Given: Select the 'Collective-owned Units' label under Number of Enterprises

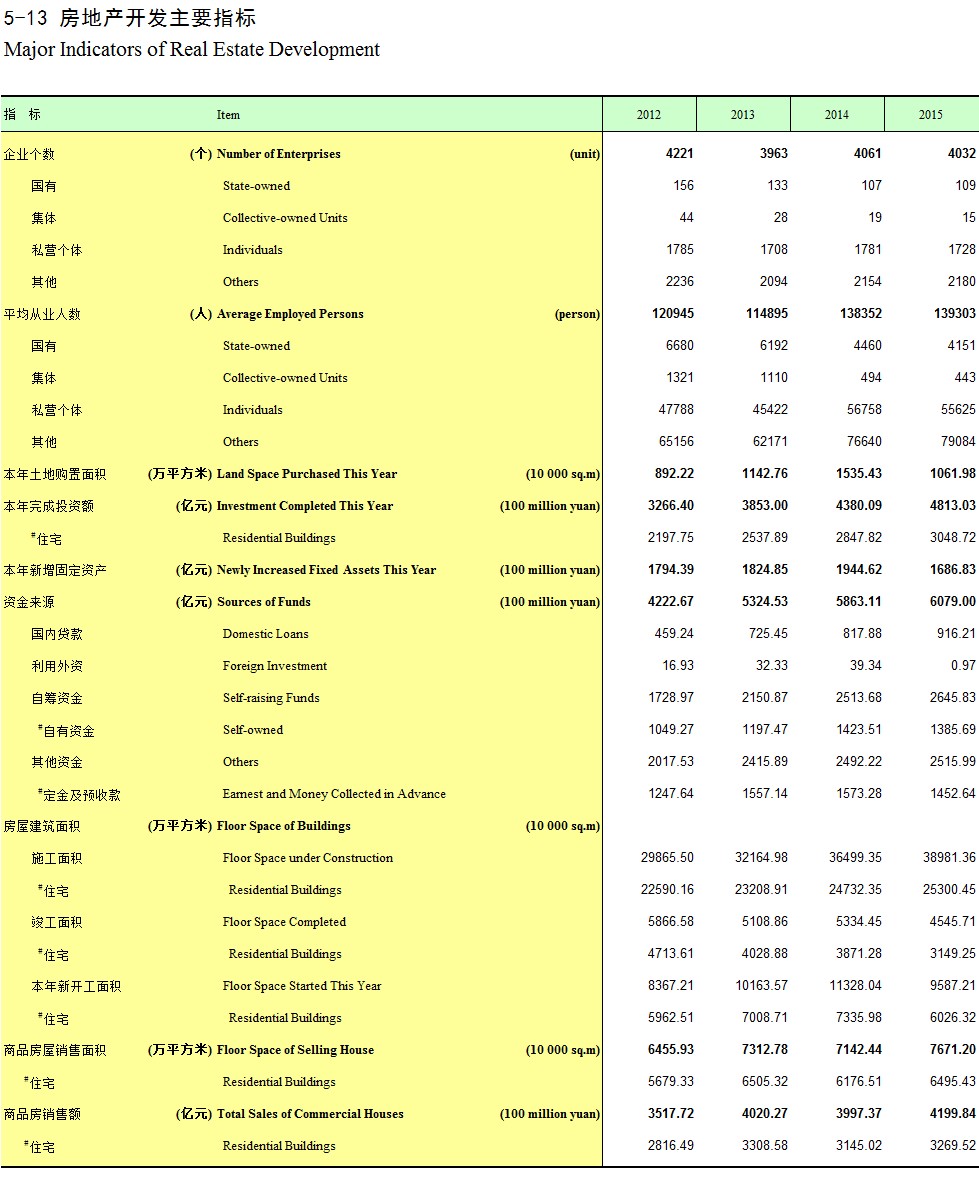Looking at the screenshot, I should click(285, 218).
